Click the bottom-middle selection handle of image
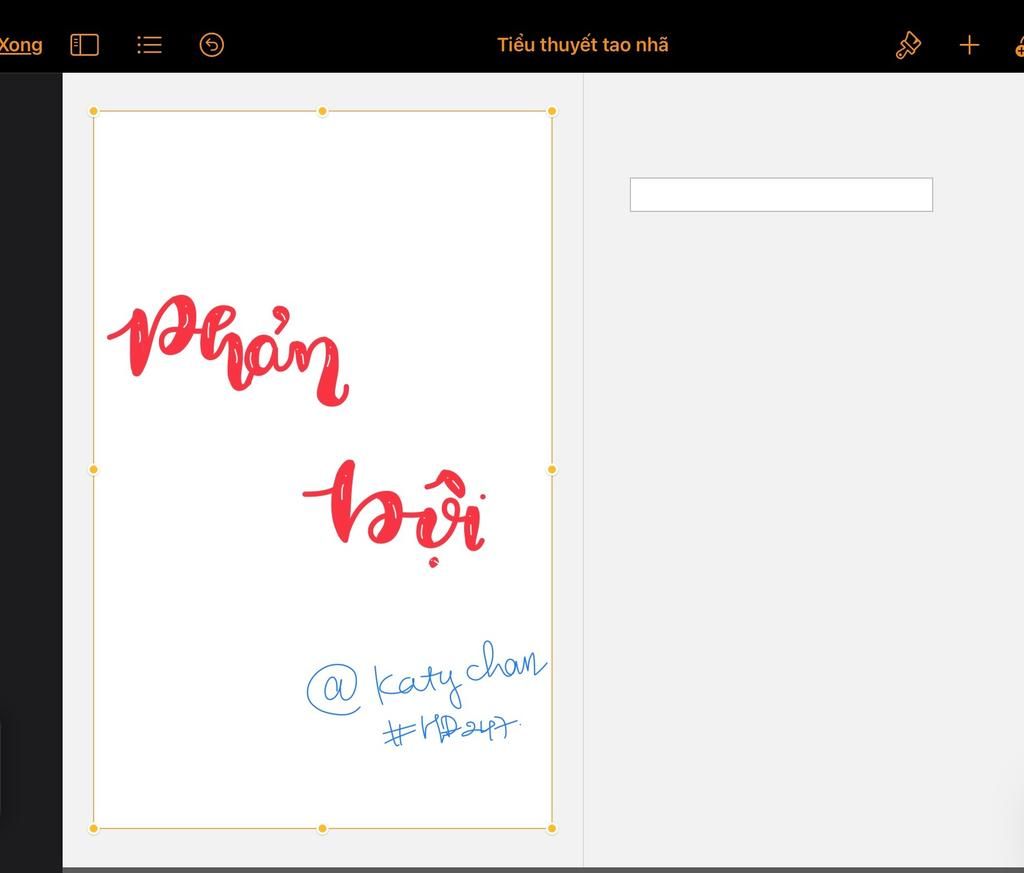Screen dimensions: 1024x873 click(322, 829)
